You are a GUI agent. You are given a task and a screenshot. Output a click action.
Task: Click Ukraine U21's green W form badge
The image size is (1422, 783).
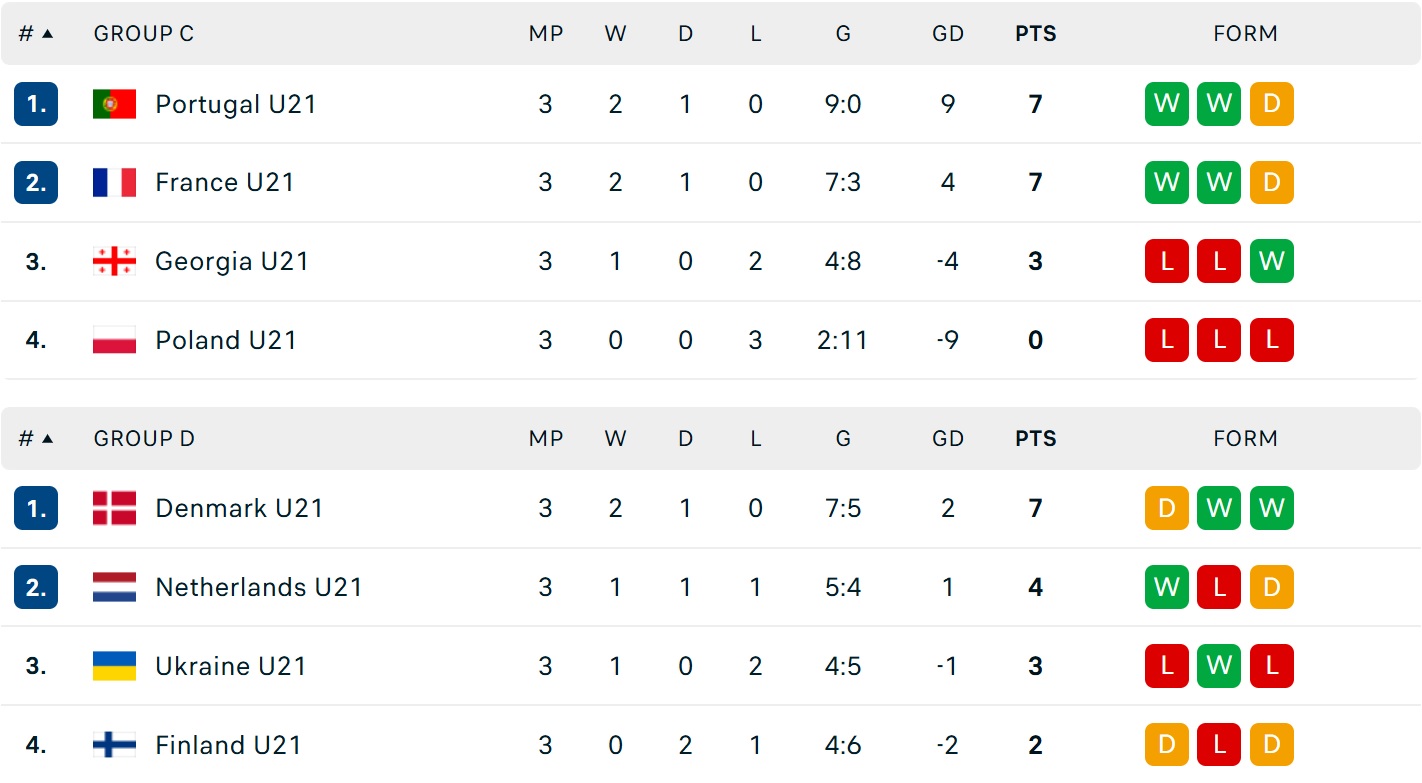click(1219, 667)
